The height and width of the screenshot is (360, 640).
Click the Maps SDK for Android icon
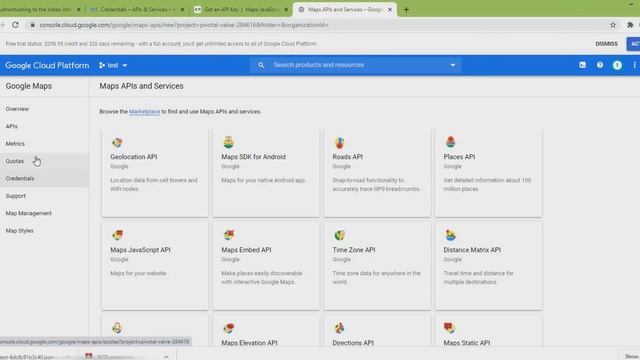[x=228, y=142]
